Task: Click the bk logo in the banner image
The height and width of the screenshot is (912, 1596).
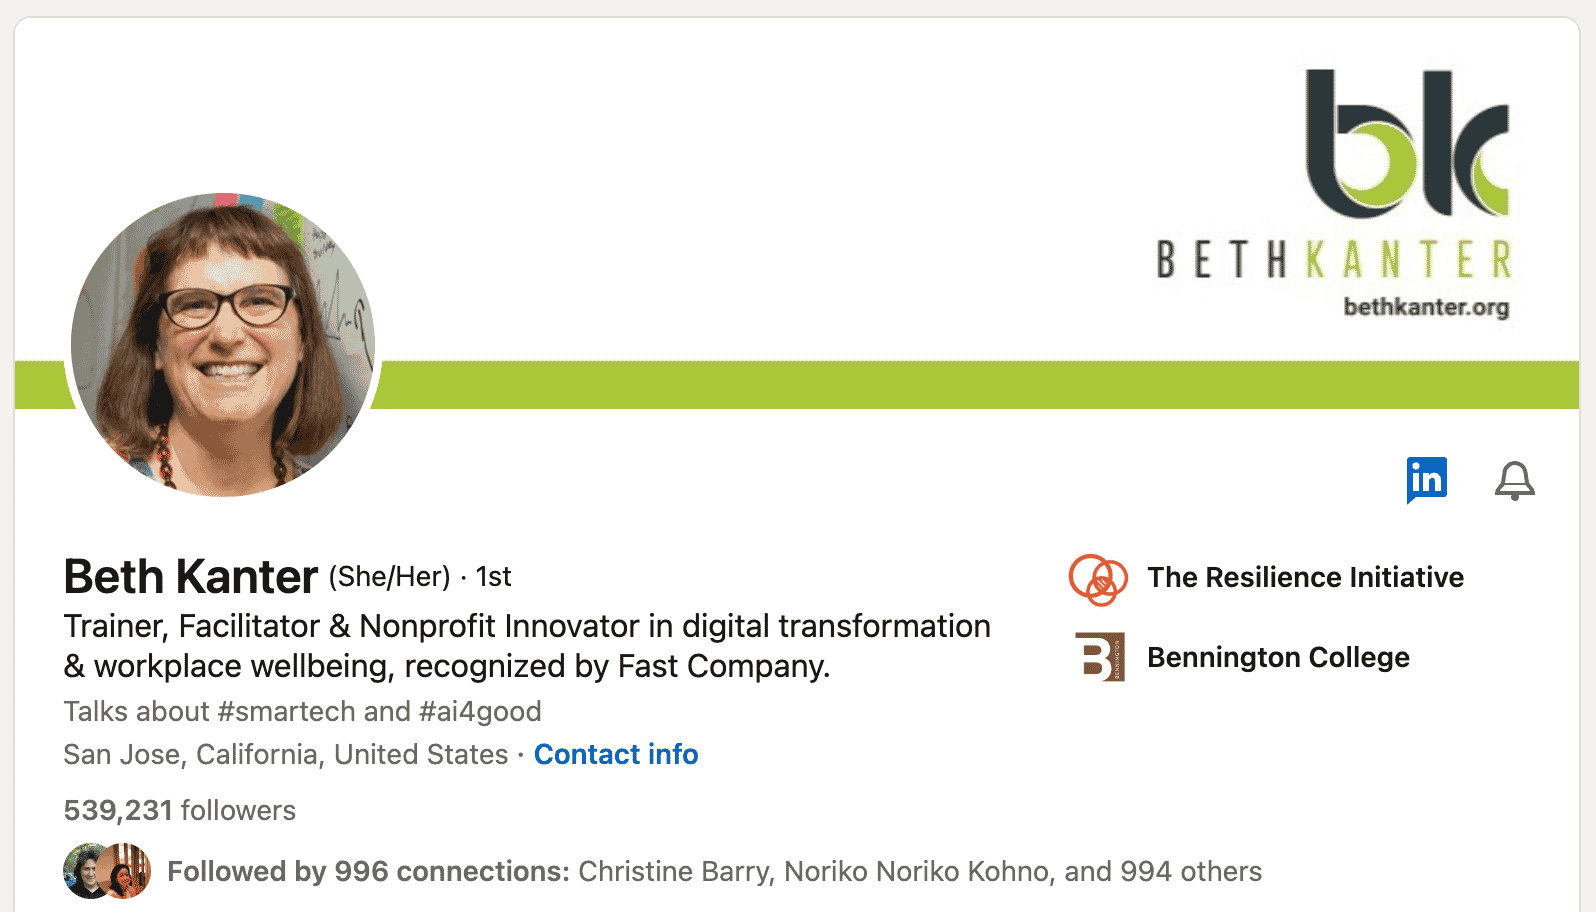Action: point(1404,140)
